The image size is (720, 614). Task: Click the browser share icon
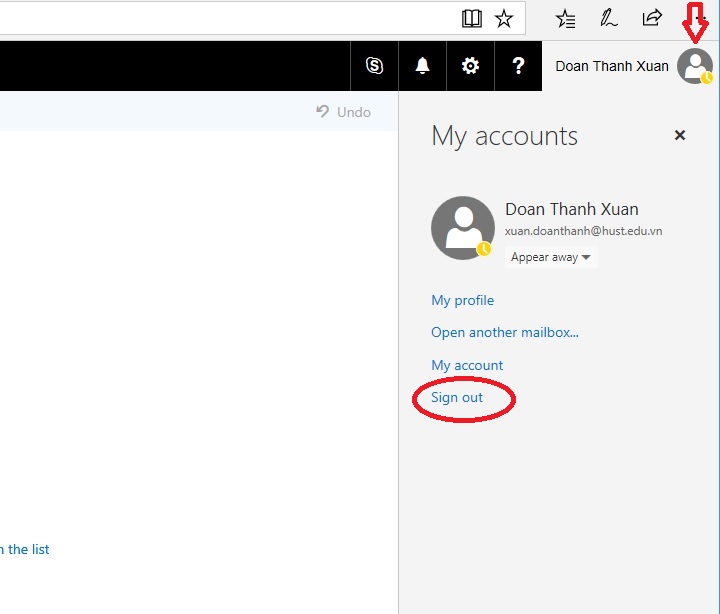(x=652, y=18)
